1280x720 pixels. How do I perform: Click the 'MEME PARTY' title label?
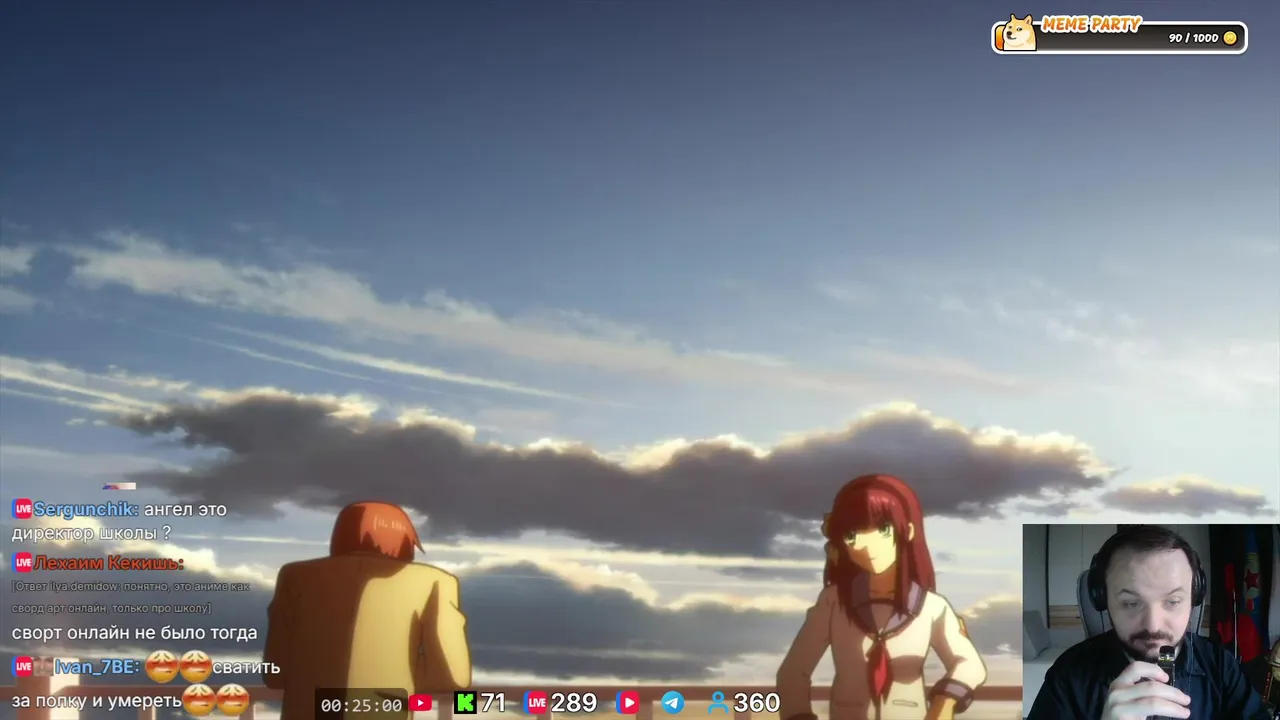(1091, 24)
